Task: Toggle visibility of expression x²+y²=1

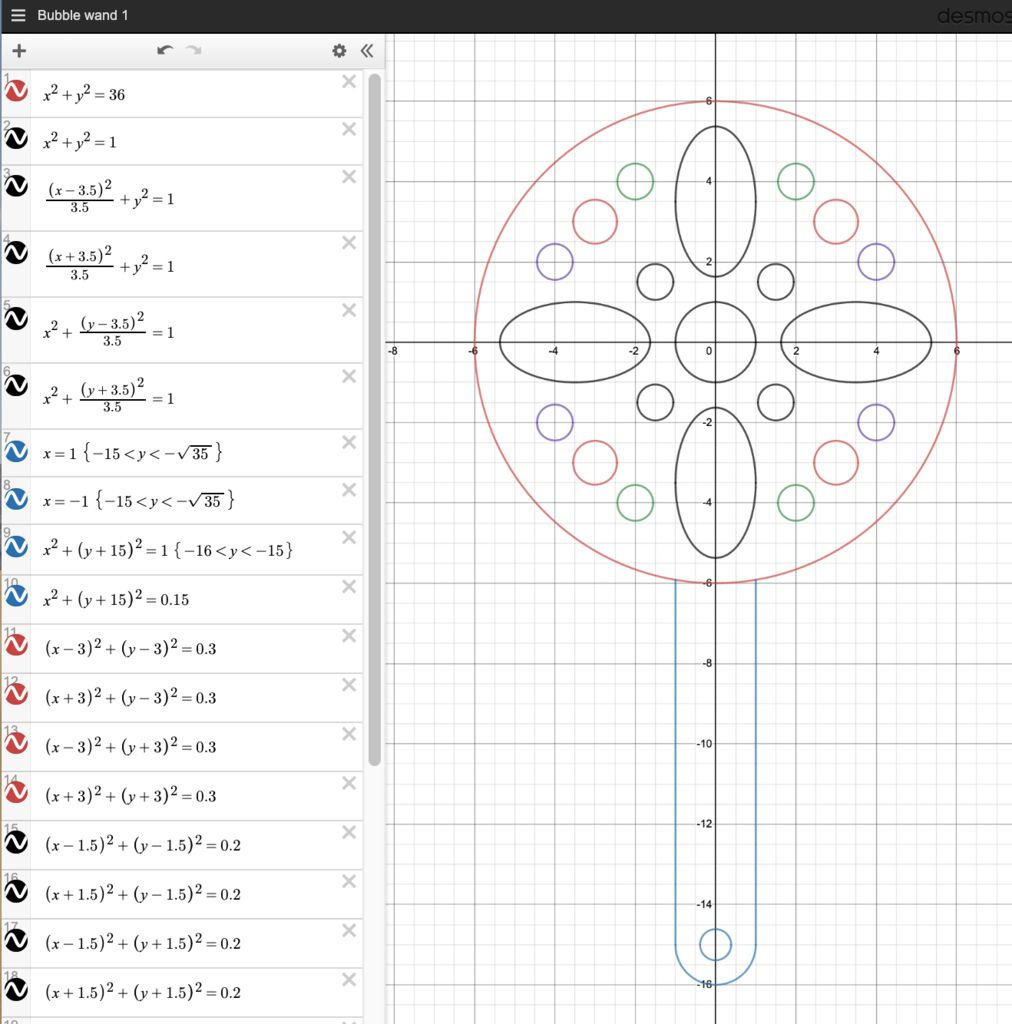Action: tap(17, 138)
